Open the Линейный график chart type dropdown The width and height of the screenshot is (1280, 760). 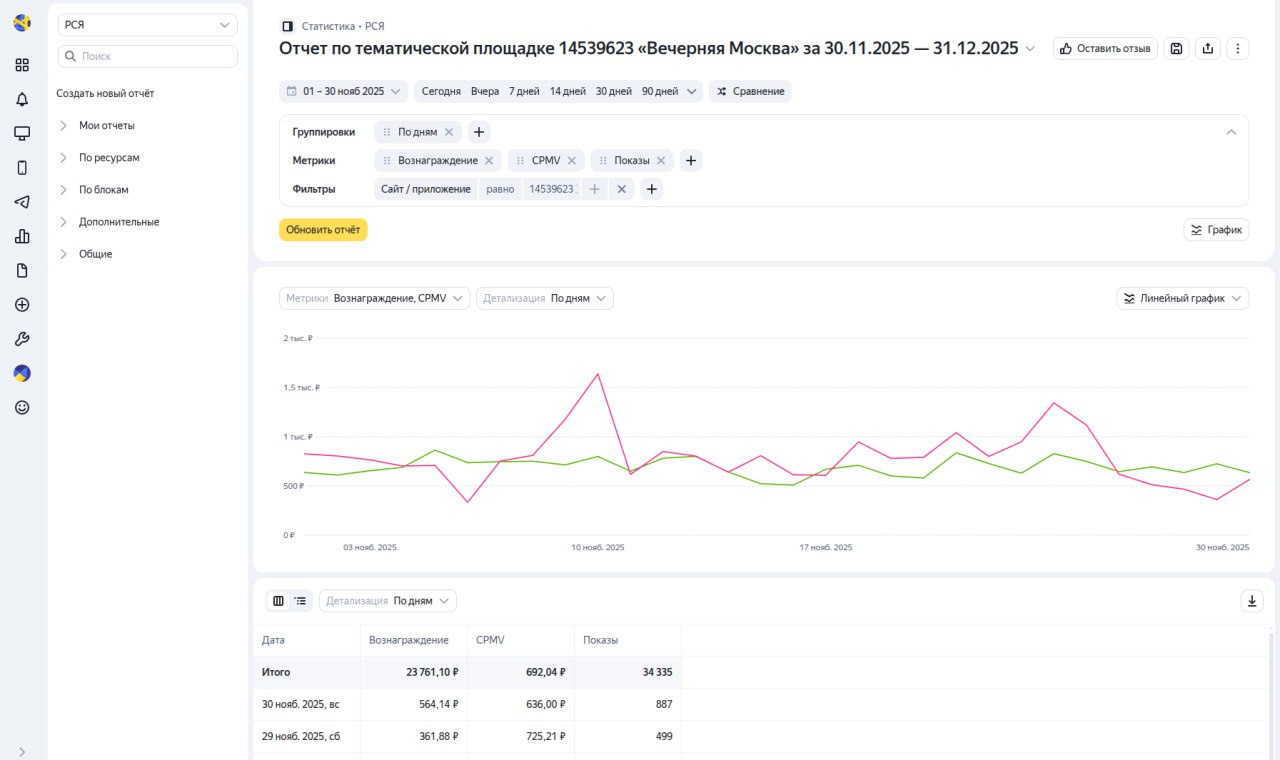click(x=1182, y=298)
